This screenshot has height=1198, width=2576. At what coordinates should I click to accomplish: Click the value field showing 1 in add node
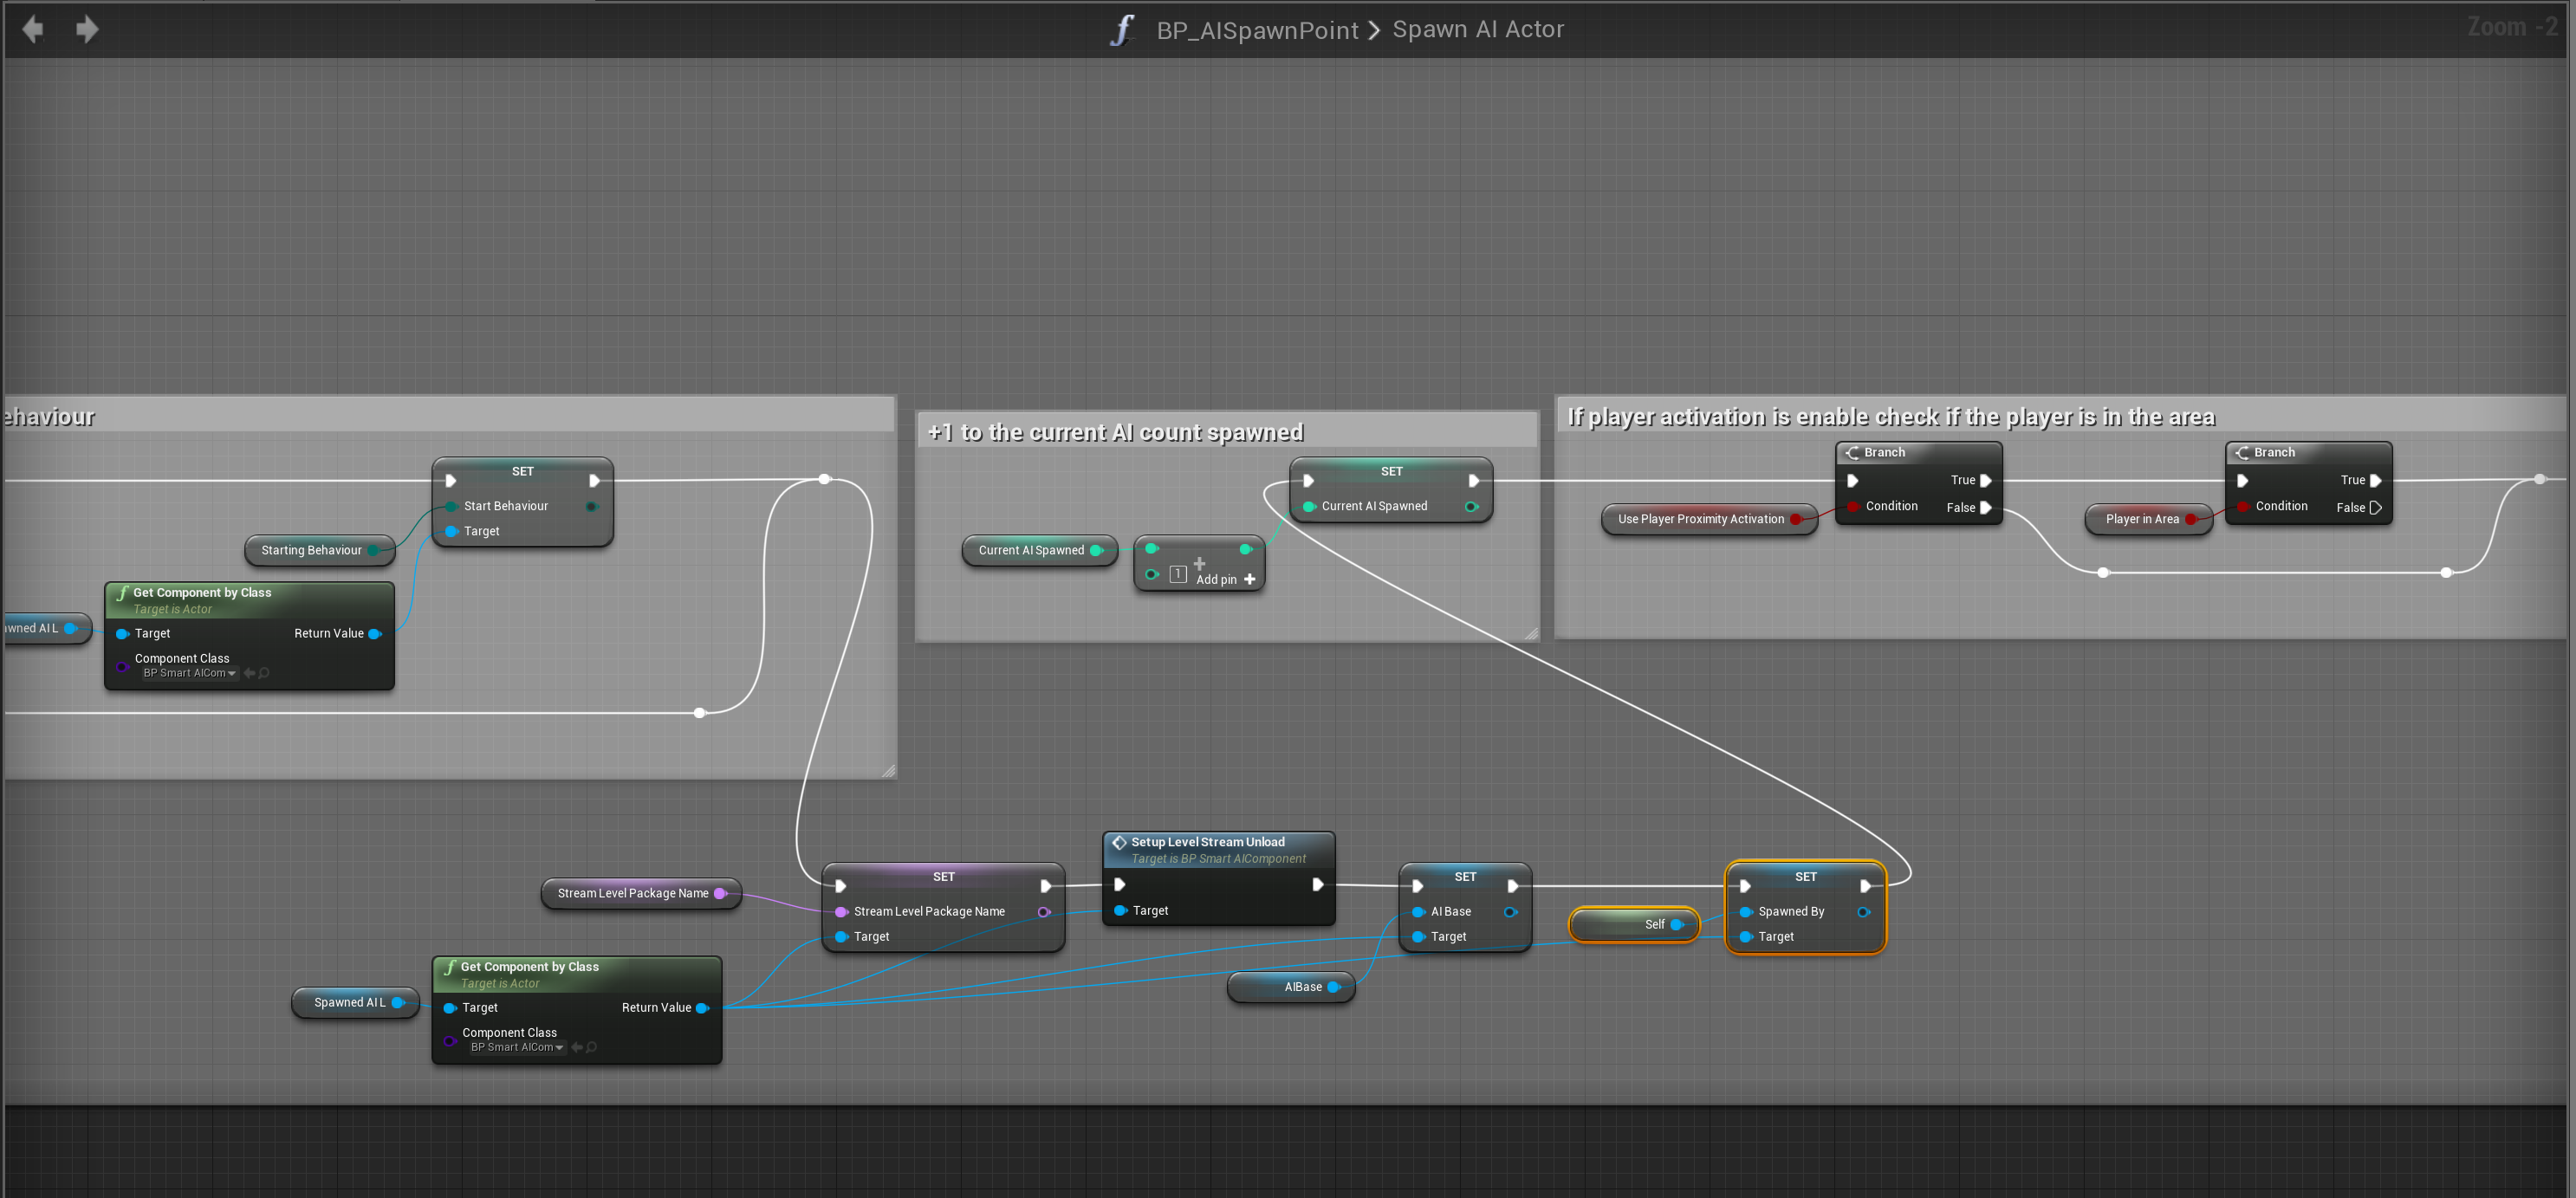[1178, 574]
